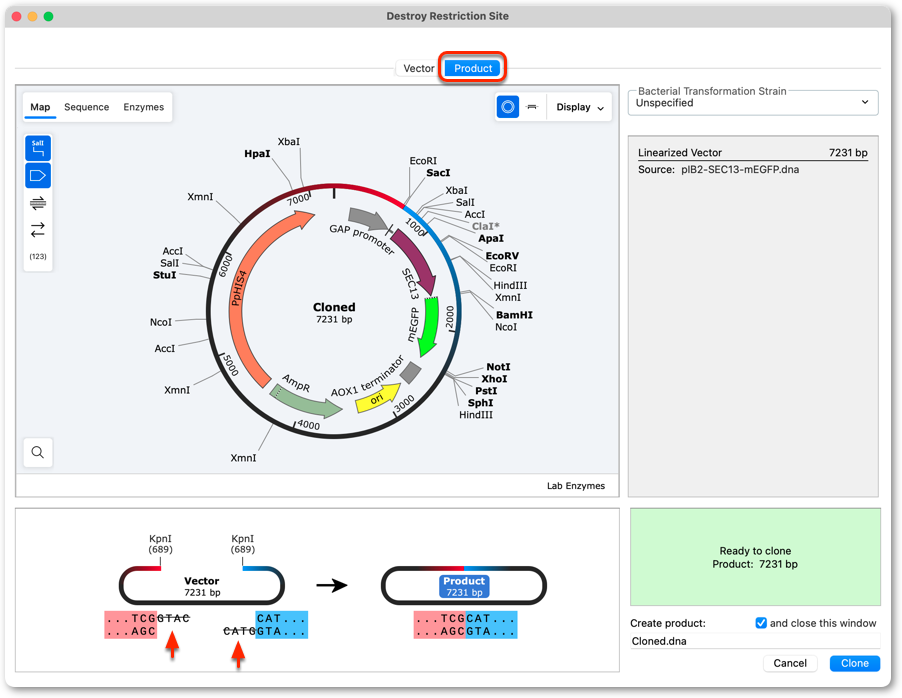The height and width of the screenshot is (698, 902).
Task: Click the XhoI enzyme label
Action: [x=494, y=379]
